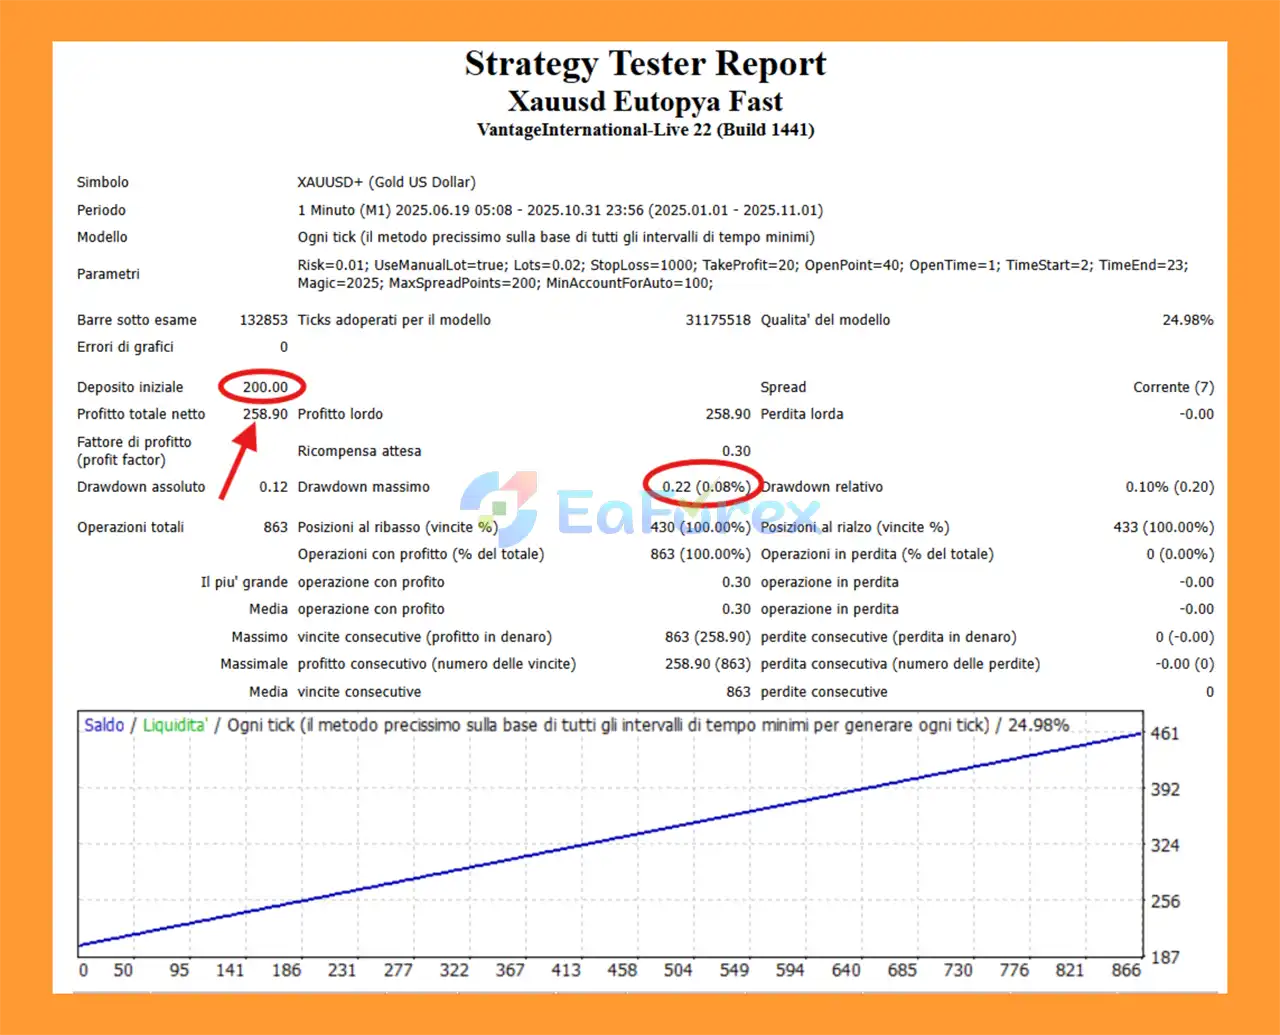Screen dimensions: 1280x1035
Task: Select the blue Saldo legend label
Action: click(104, 725)
